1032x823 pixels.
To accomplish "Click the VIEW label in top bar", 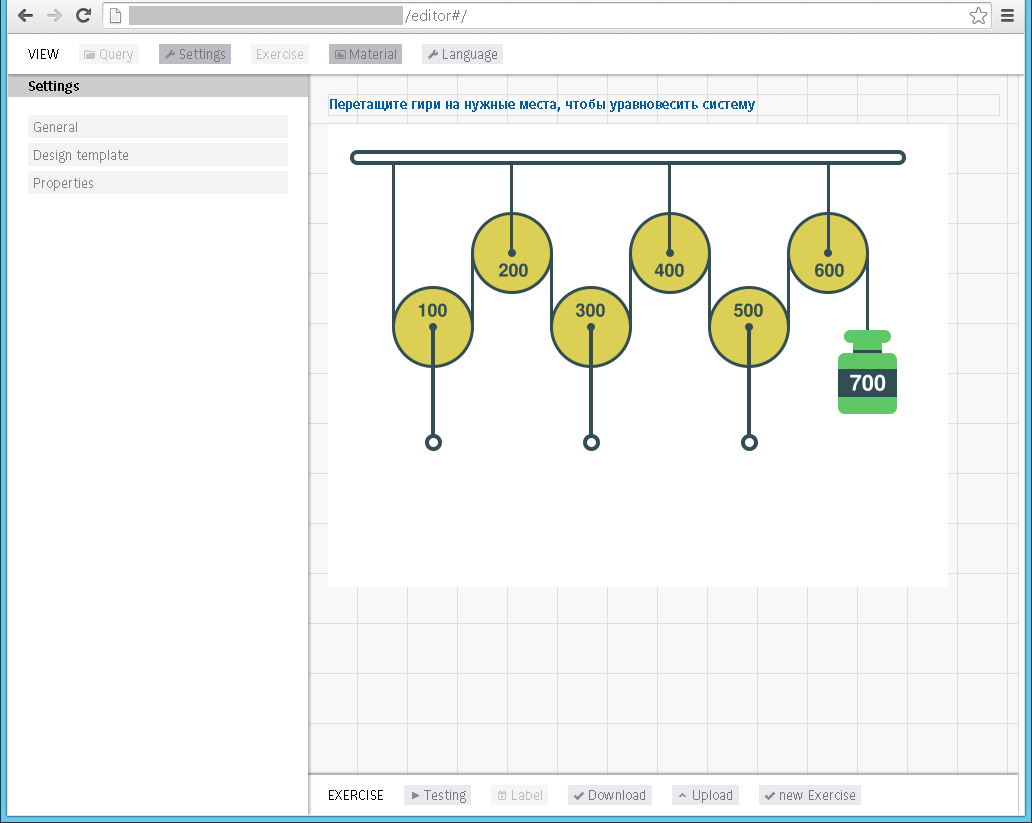I will tap(43, 54).
